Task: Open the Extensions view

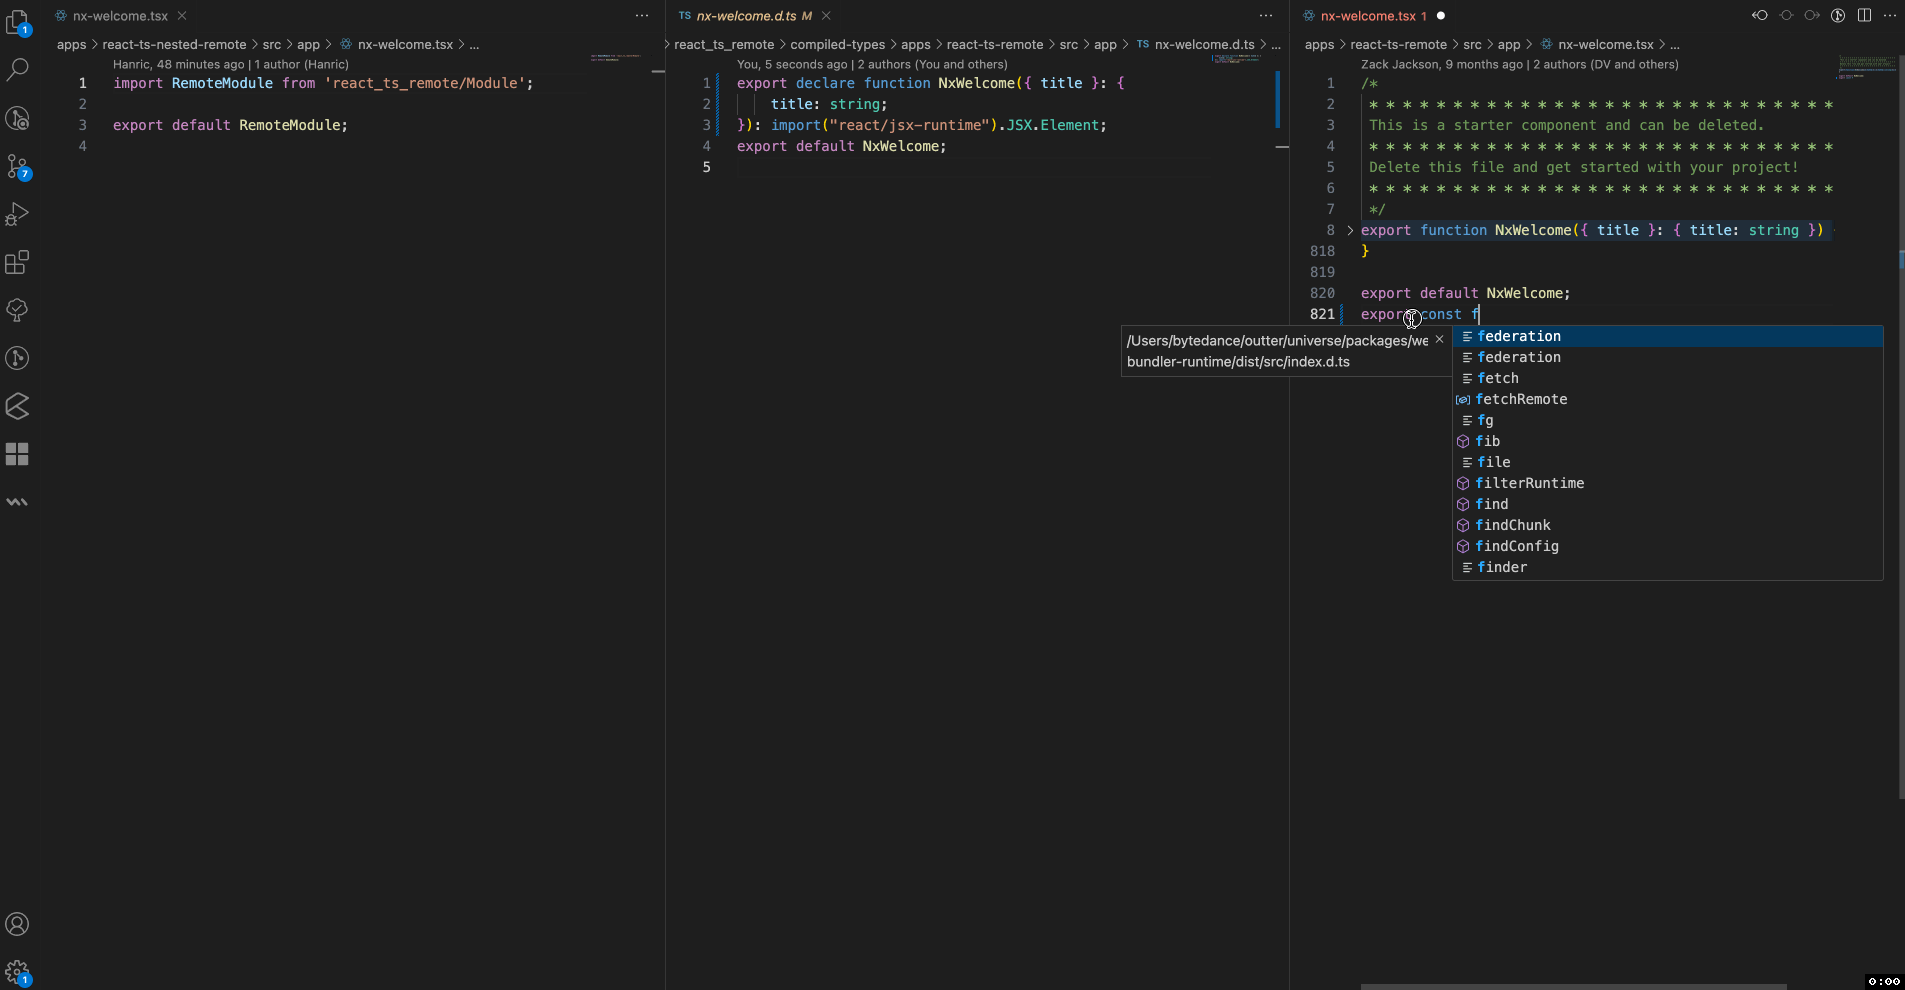Action: pyautogui.click(x=18, y=262)
